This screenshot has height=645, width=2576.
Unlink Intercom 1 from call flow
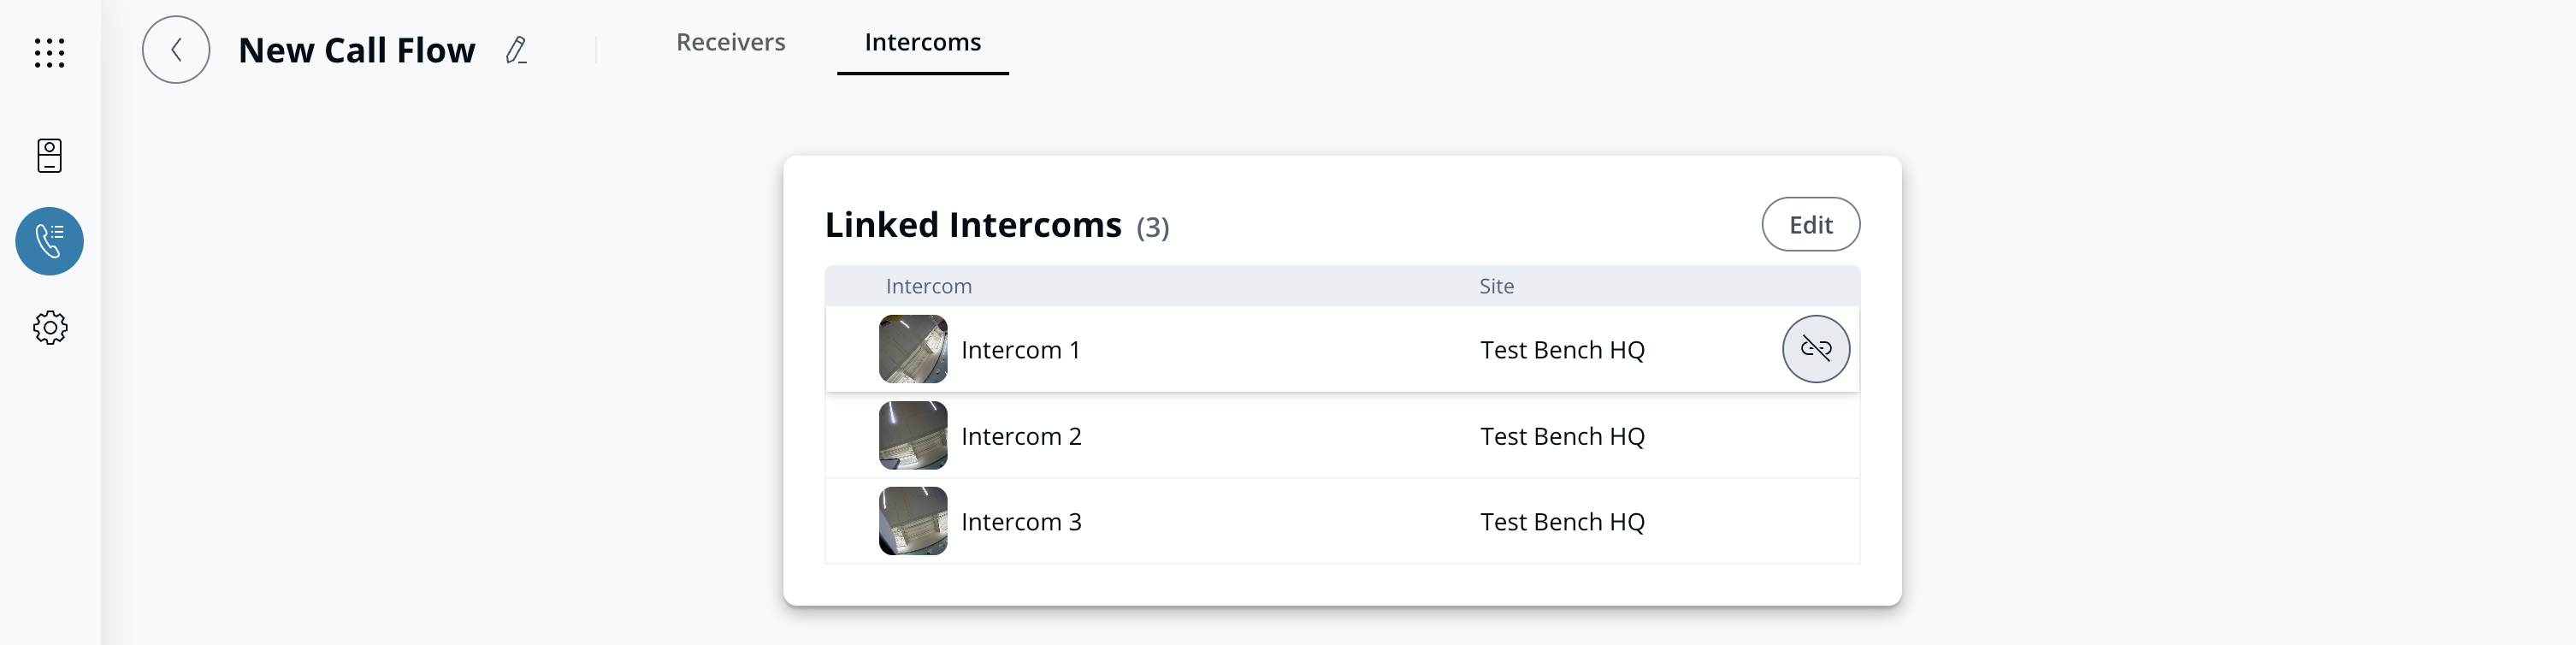(1815, 349)
